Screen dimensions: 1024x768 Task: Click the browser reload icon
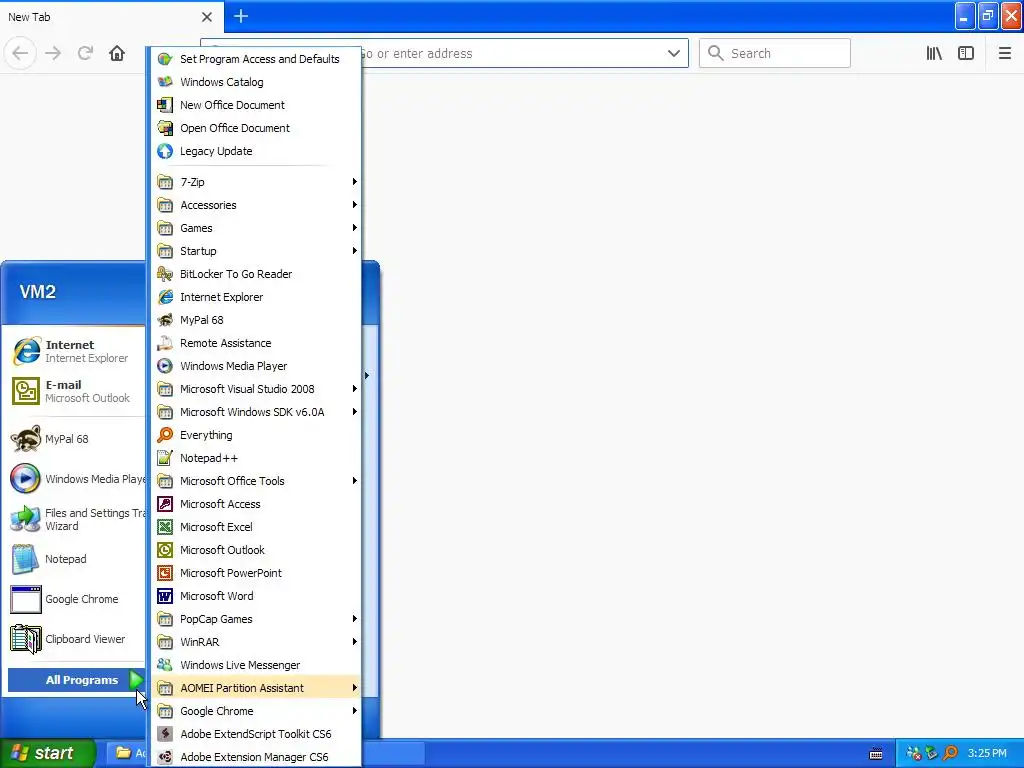(x=85, y=53)
